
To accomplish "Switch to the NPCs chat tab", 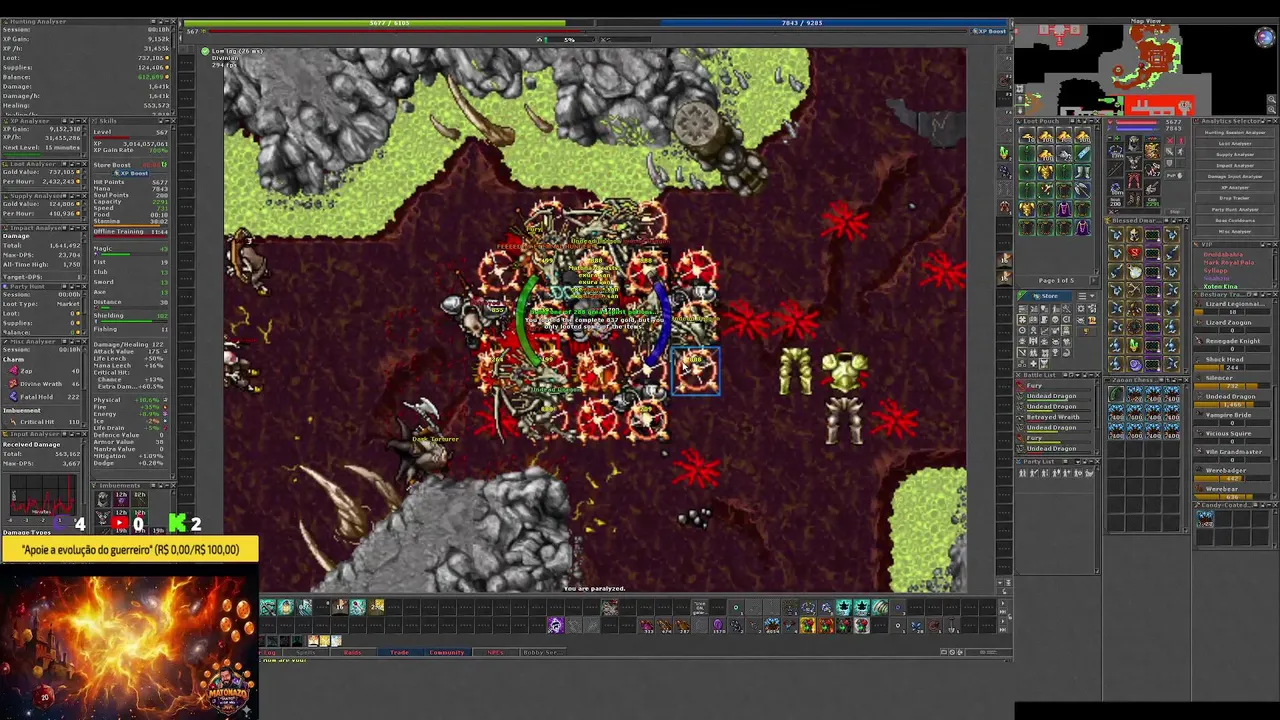I will [x=495, y=652].
